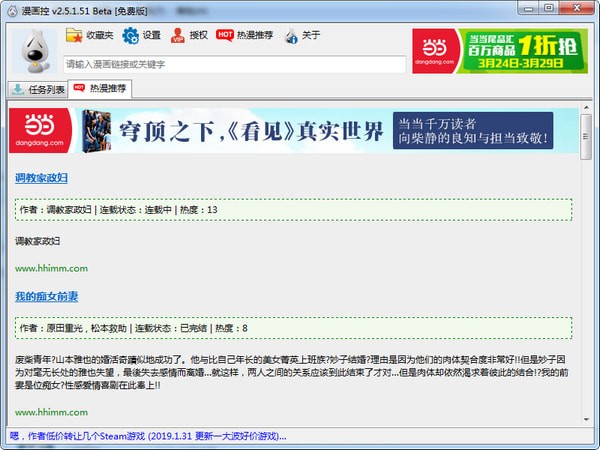Open the 收藏夹 favorites toolbar icon
The width and height of the screenshot is (600, 450).
pos(75,36)
